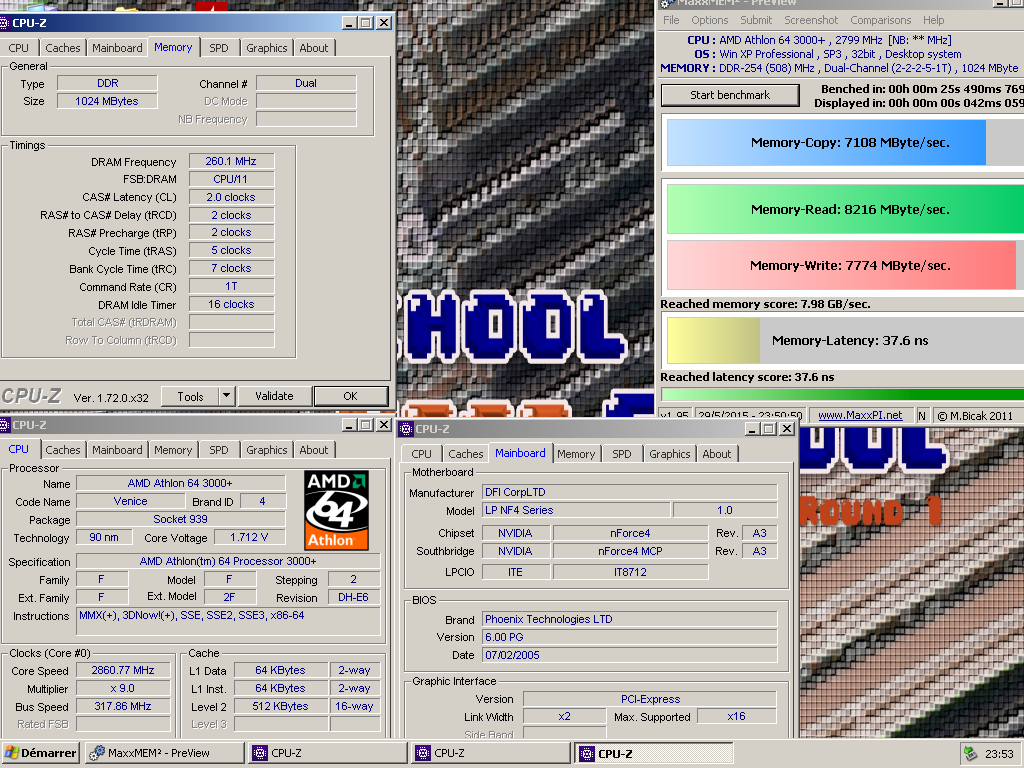Image resolution: width=1024 pixels, height=768 pixels.
Task: Open Memory tab in bottom-left CPU-Z window
Action: click(x=173, y=450)
